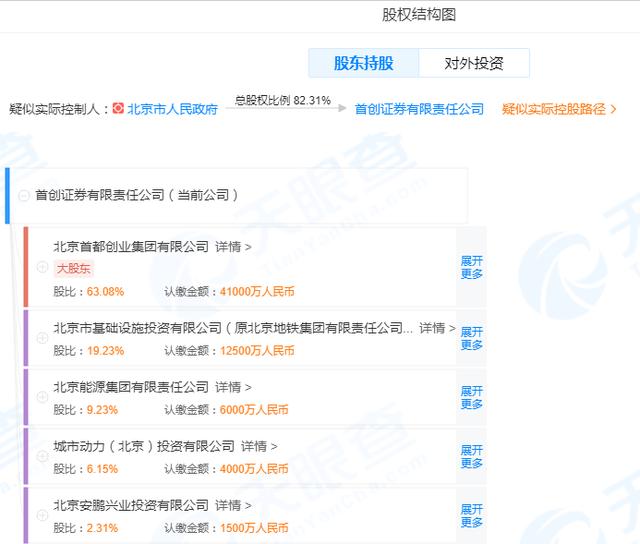640x544 pixels.
Task: Click 展开更多 for 北京市基础设施投资有限公司
Action: point(471,338)
